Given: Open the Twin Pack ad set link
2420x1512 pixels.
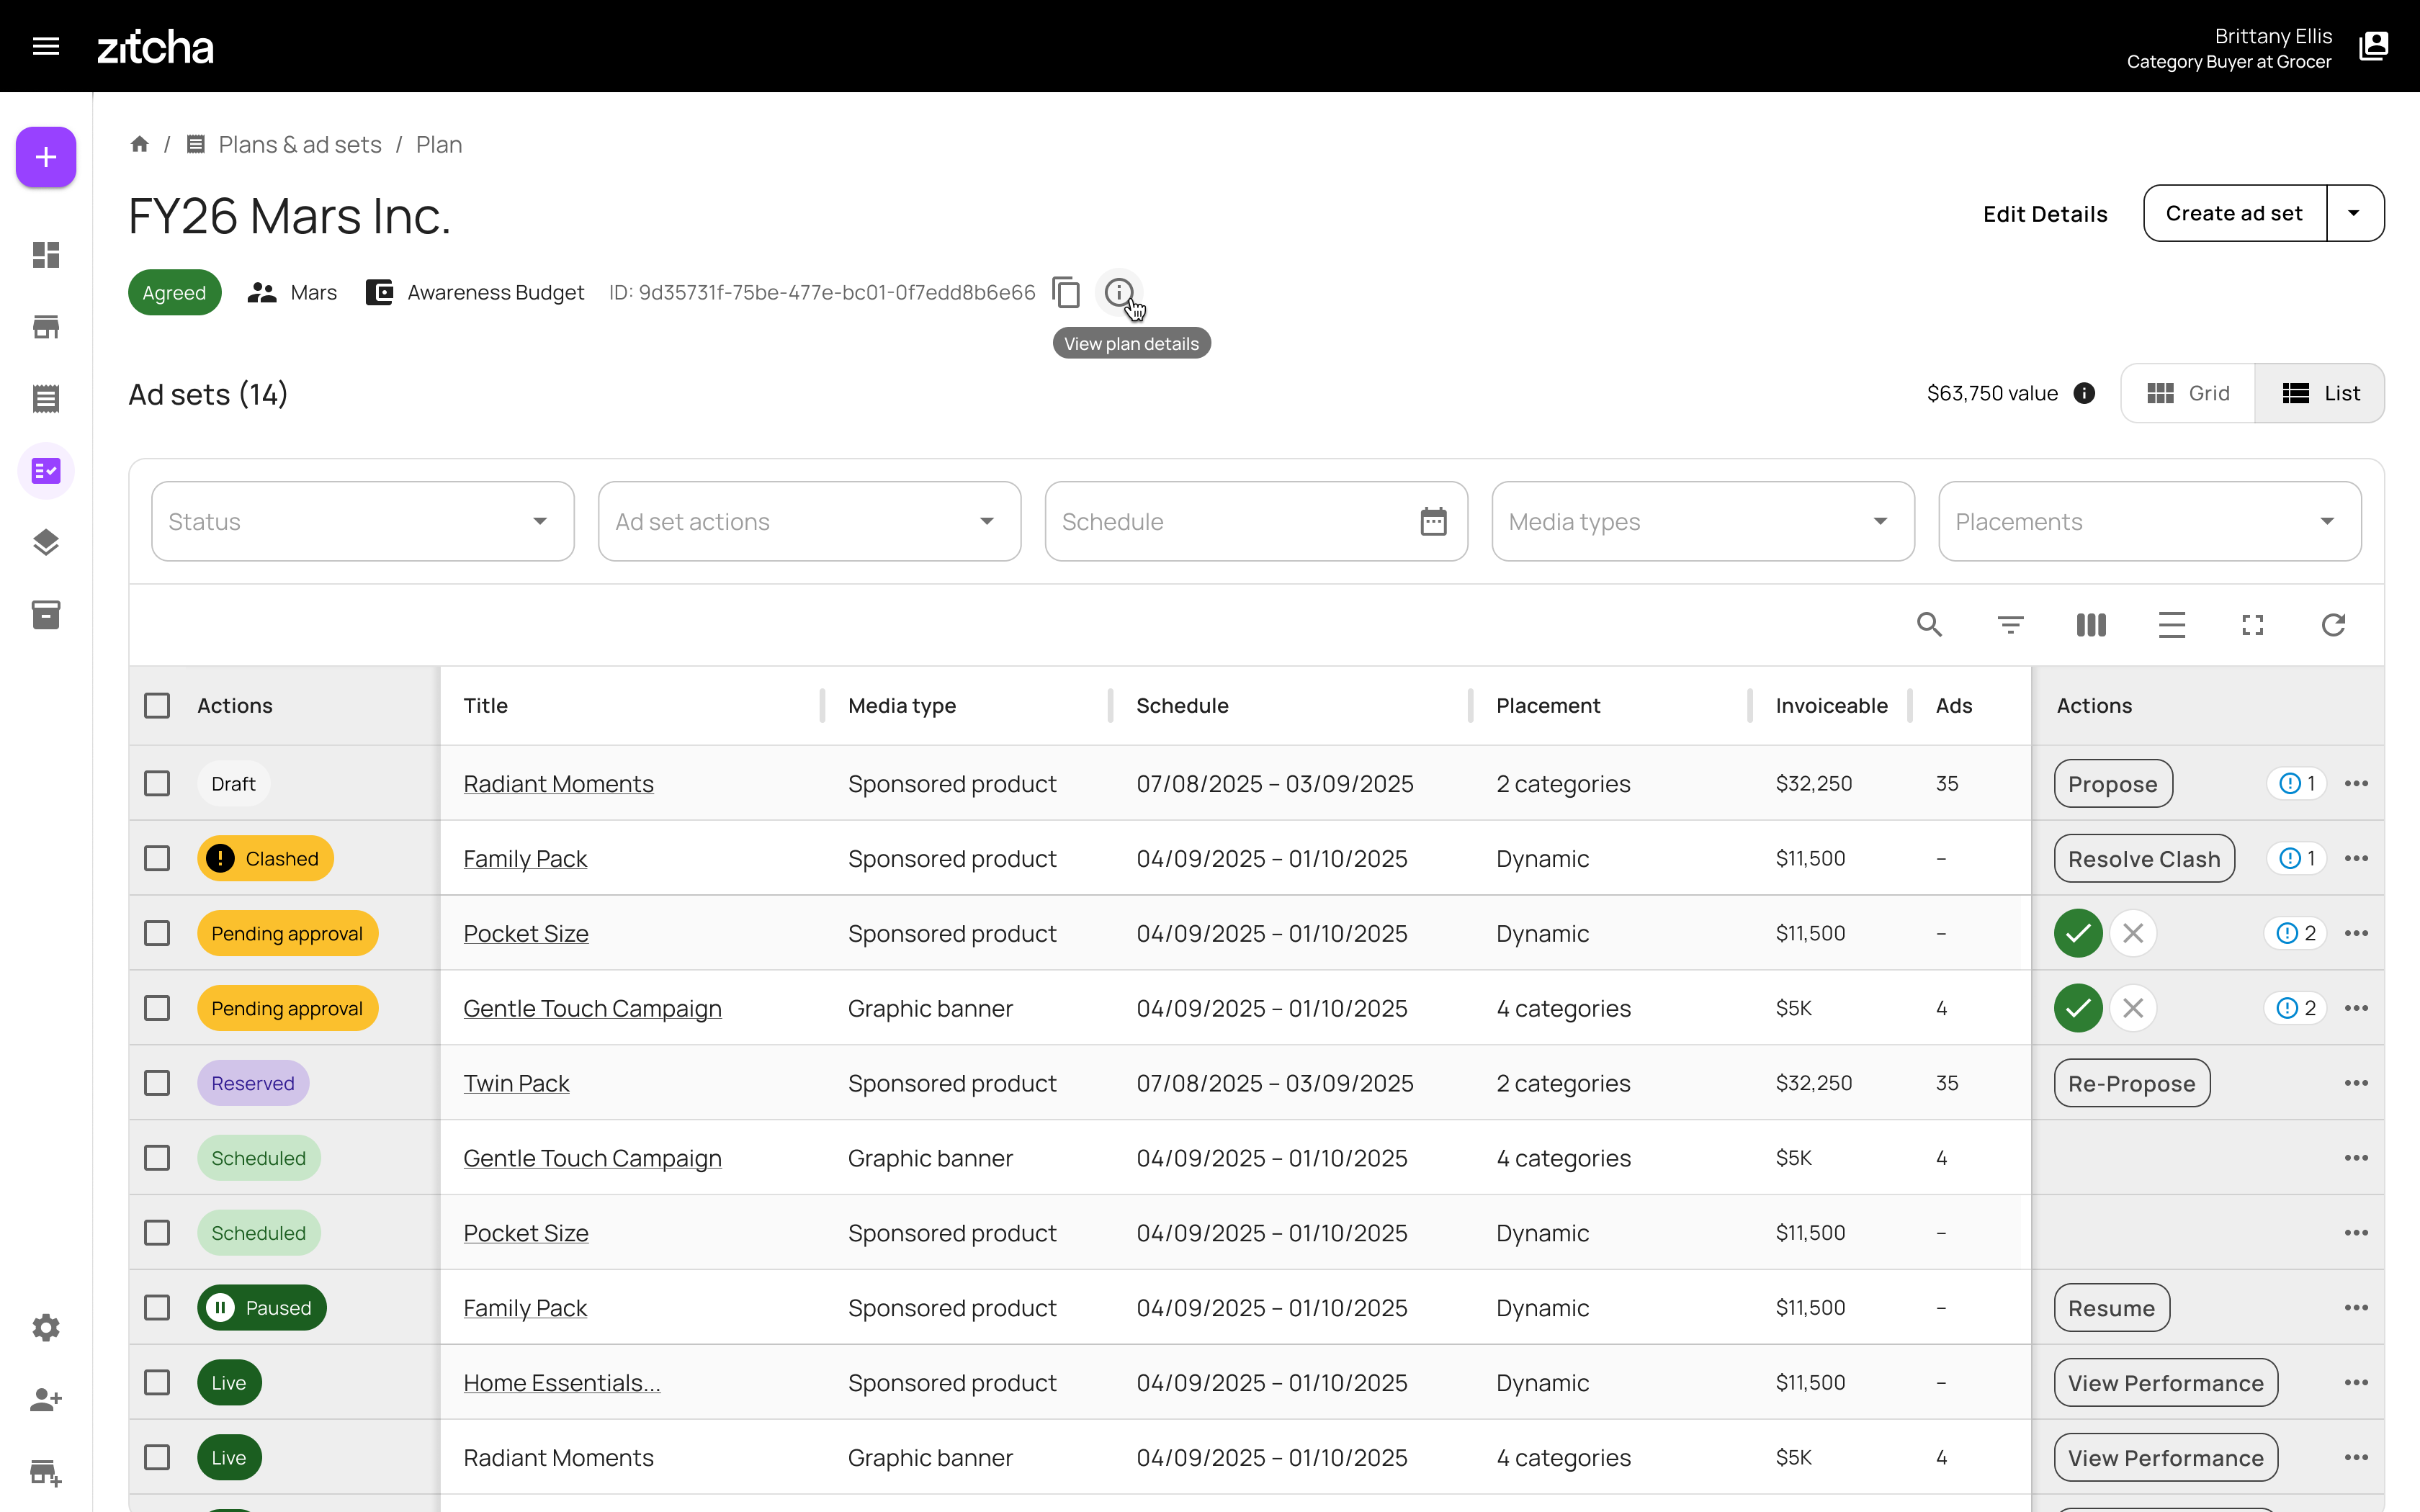Looking at the screenshot, I should (x=516, y=1083).
